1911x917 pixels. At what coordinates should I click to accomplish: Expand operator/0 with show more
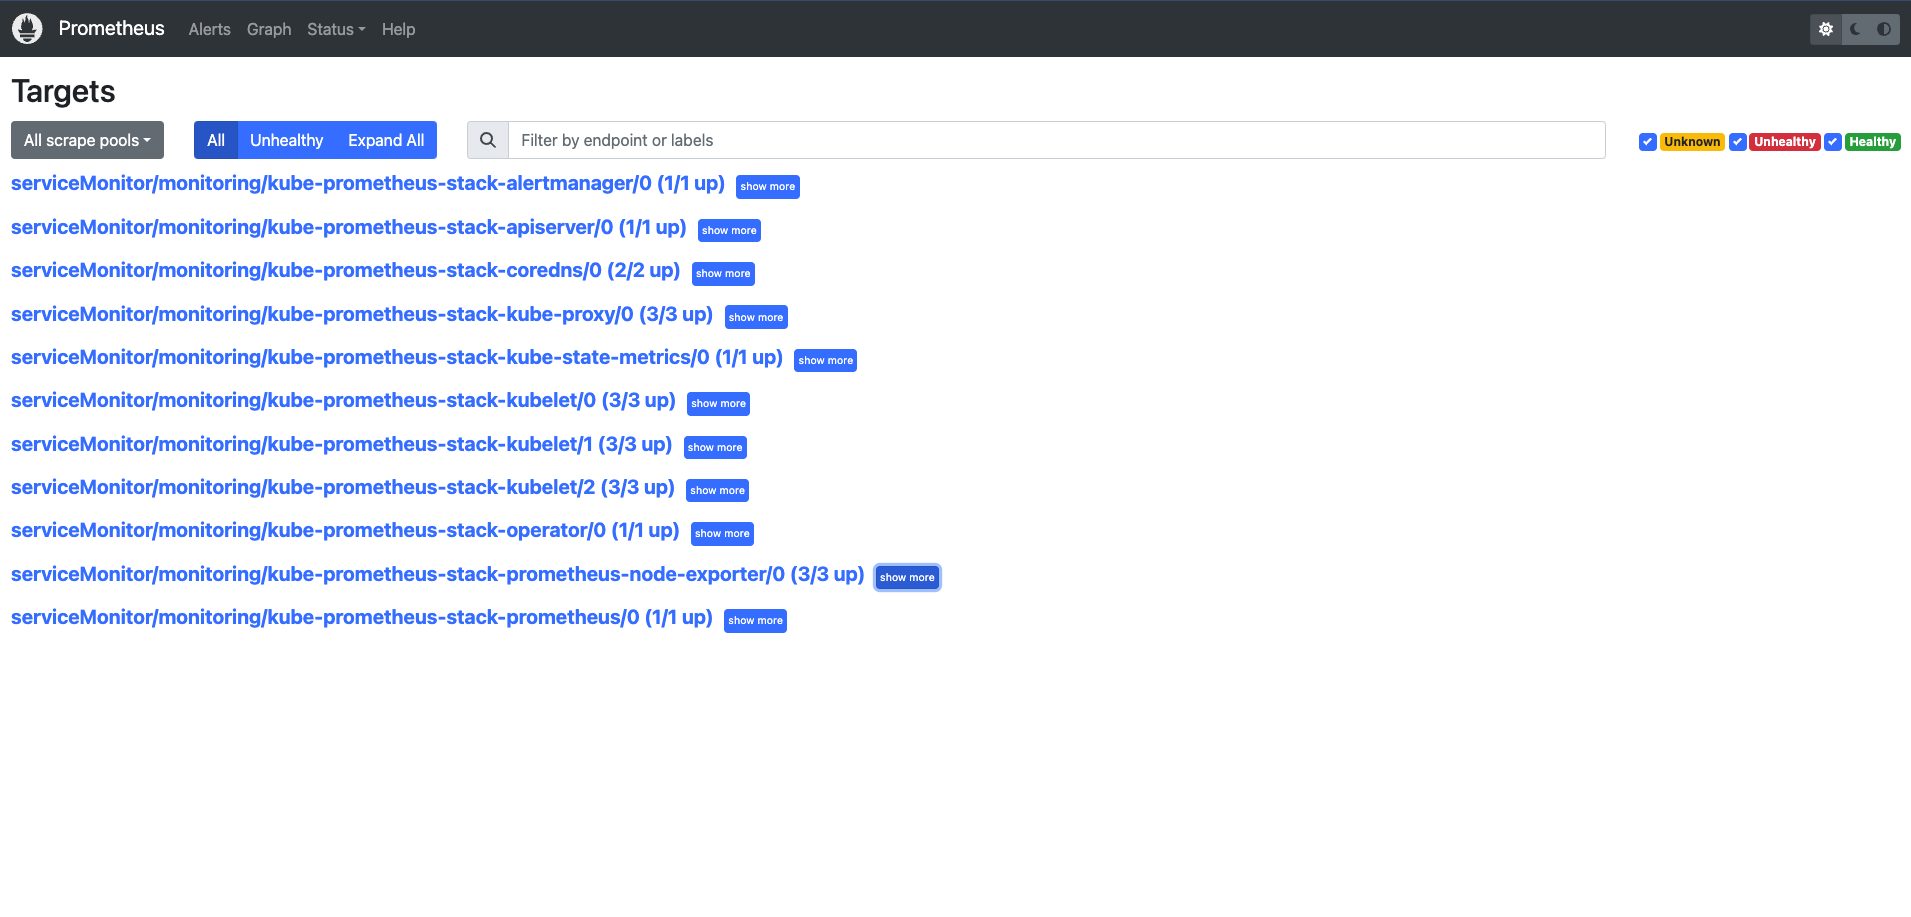click(x=722, y=534)
